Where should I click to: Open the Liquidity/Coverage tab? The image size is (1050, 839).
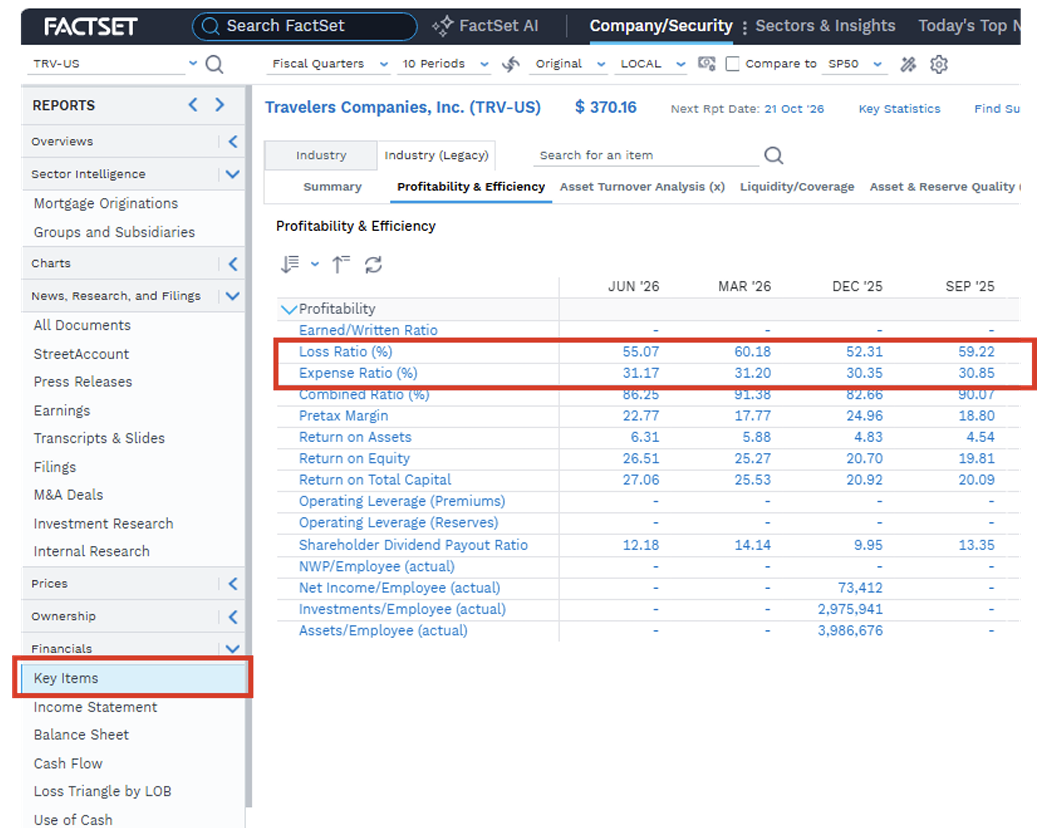point(797,187)
